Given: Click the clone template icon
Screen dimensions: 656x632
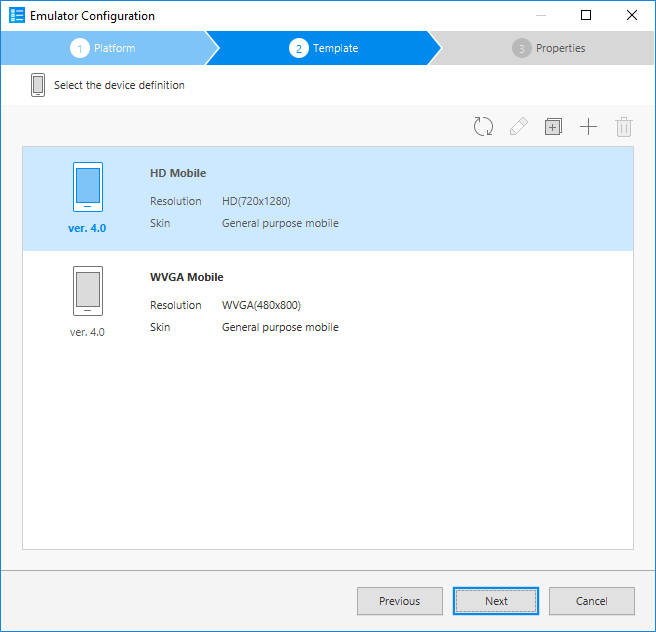Looking at the screenshot, I should point(553,127).
